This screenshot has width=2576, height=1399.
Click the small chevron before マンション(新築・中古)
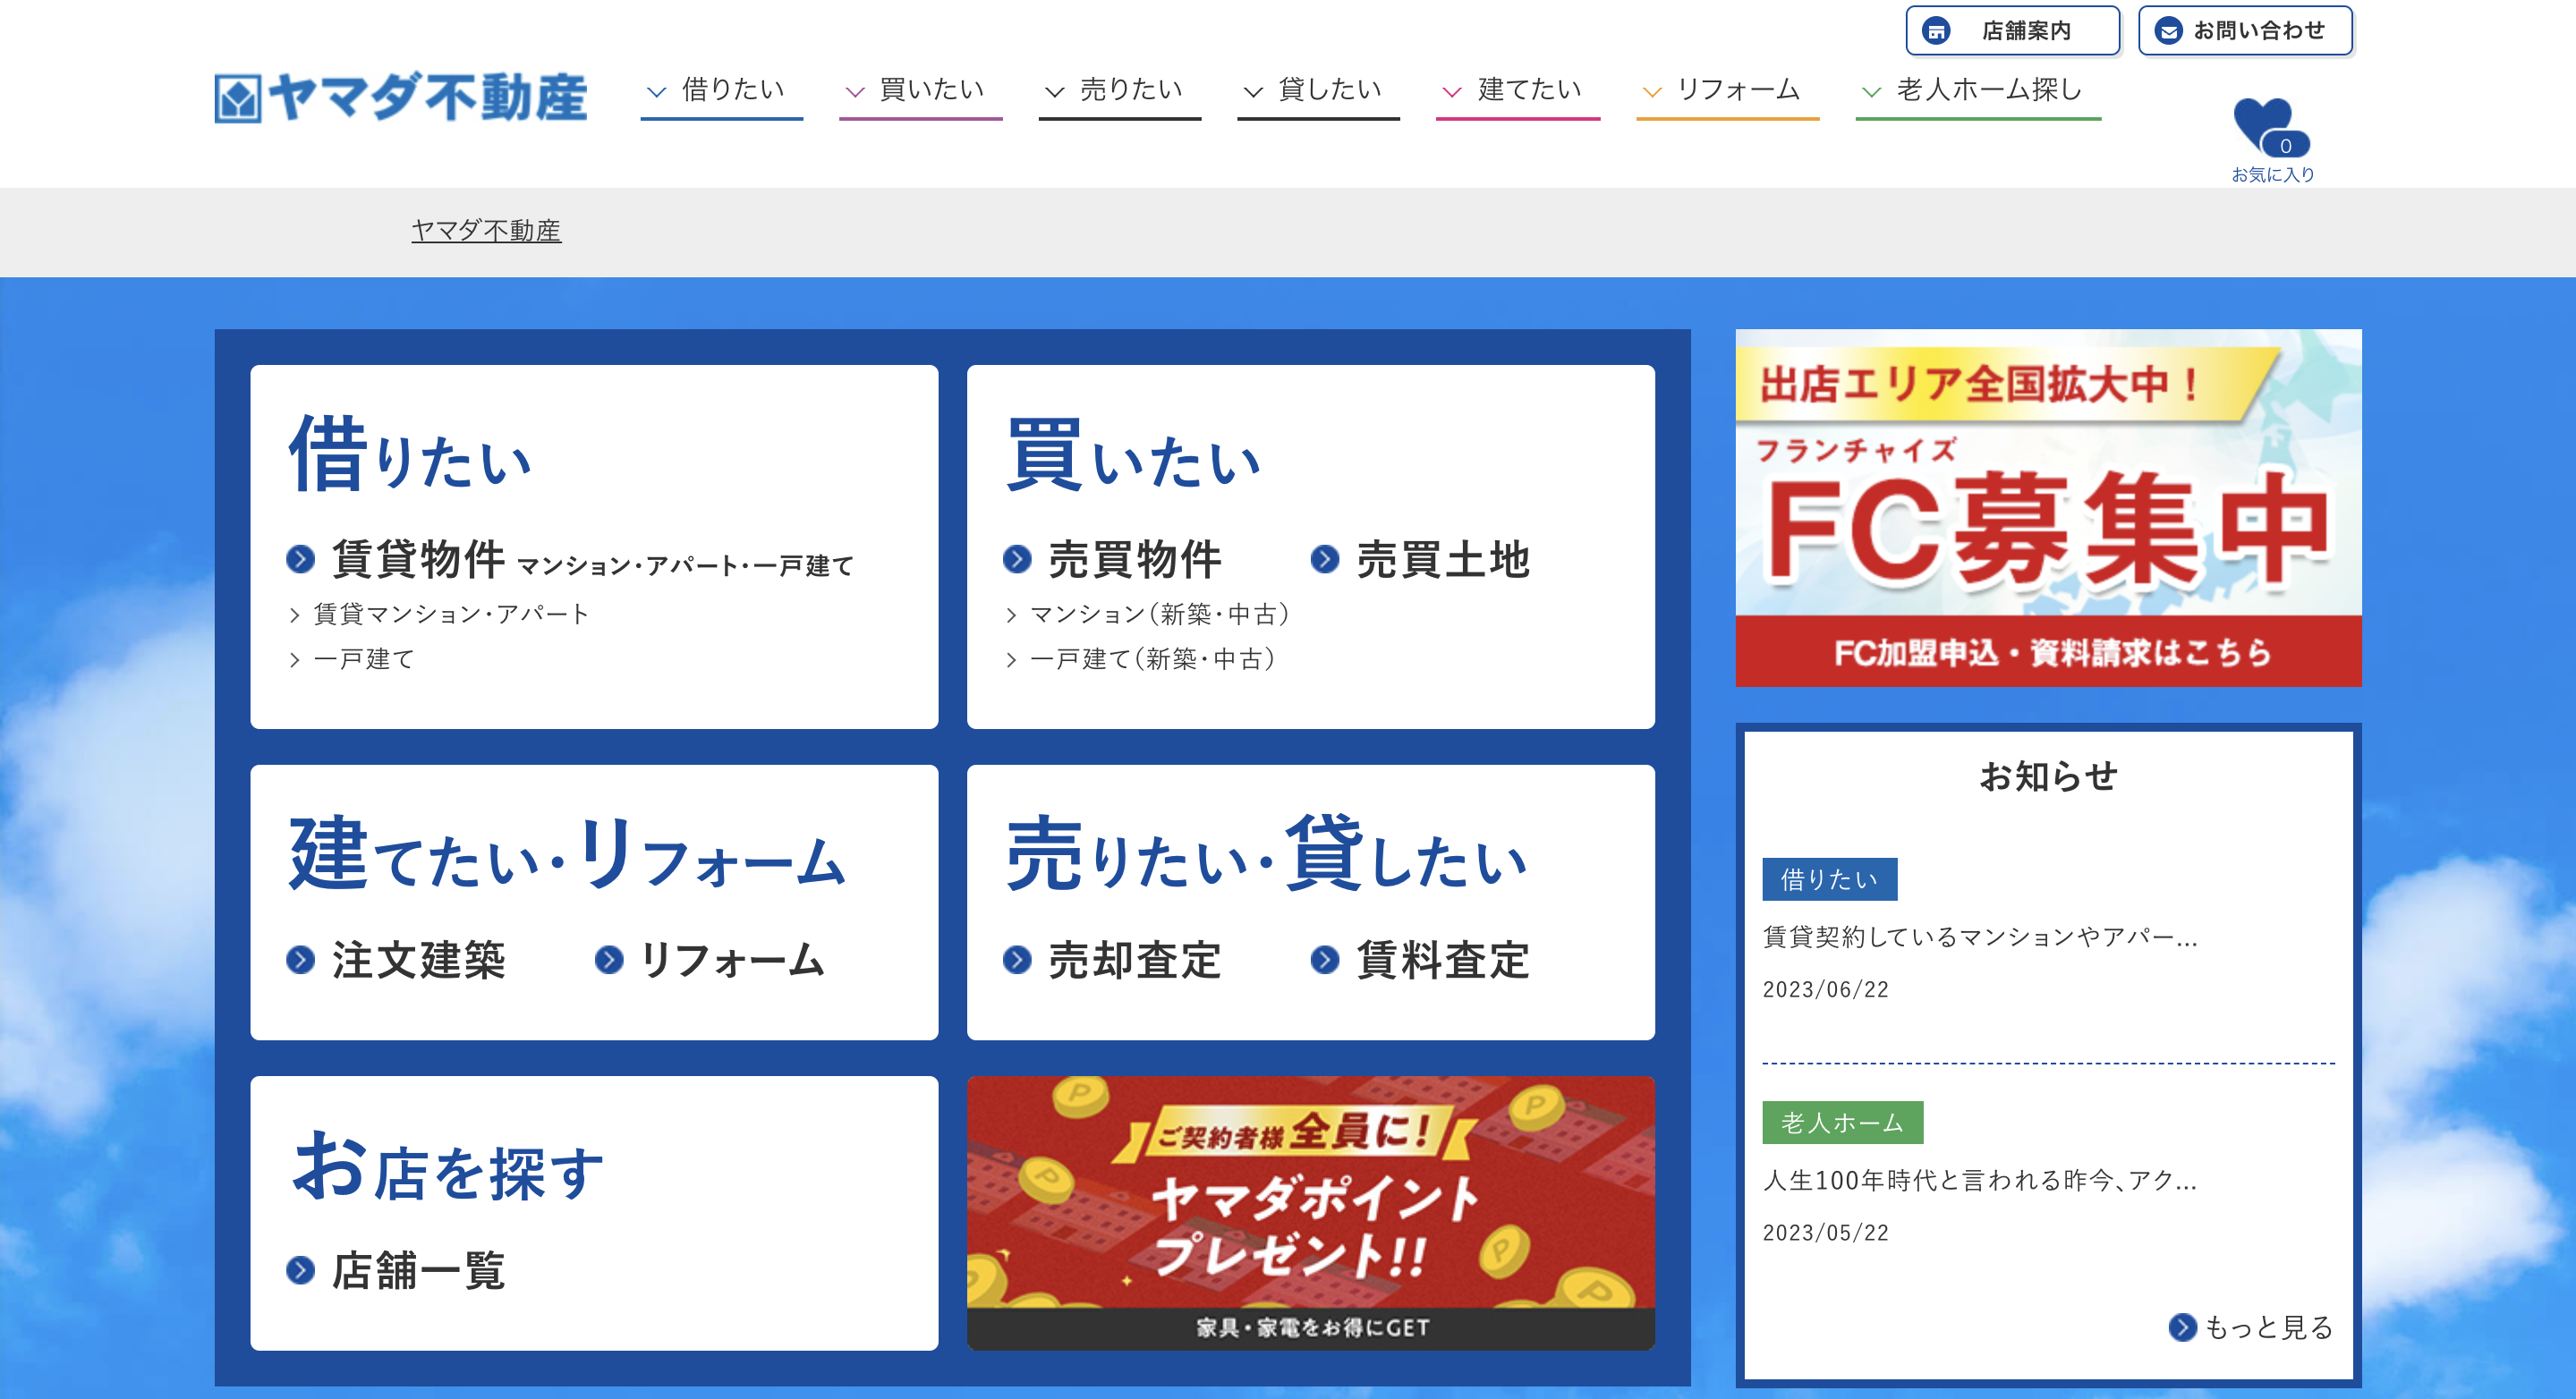[x=1011, y=614]
